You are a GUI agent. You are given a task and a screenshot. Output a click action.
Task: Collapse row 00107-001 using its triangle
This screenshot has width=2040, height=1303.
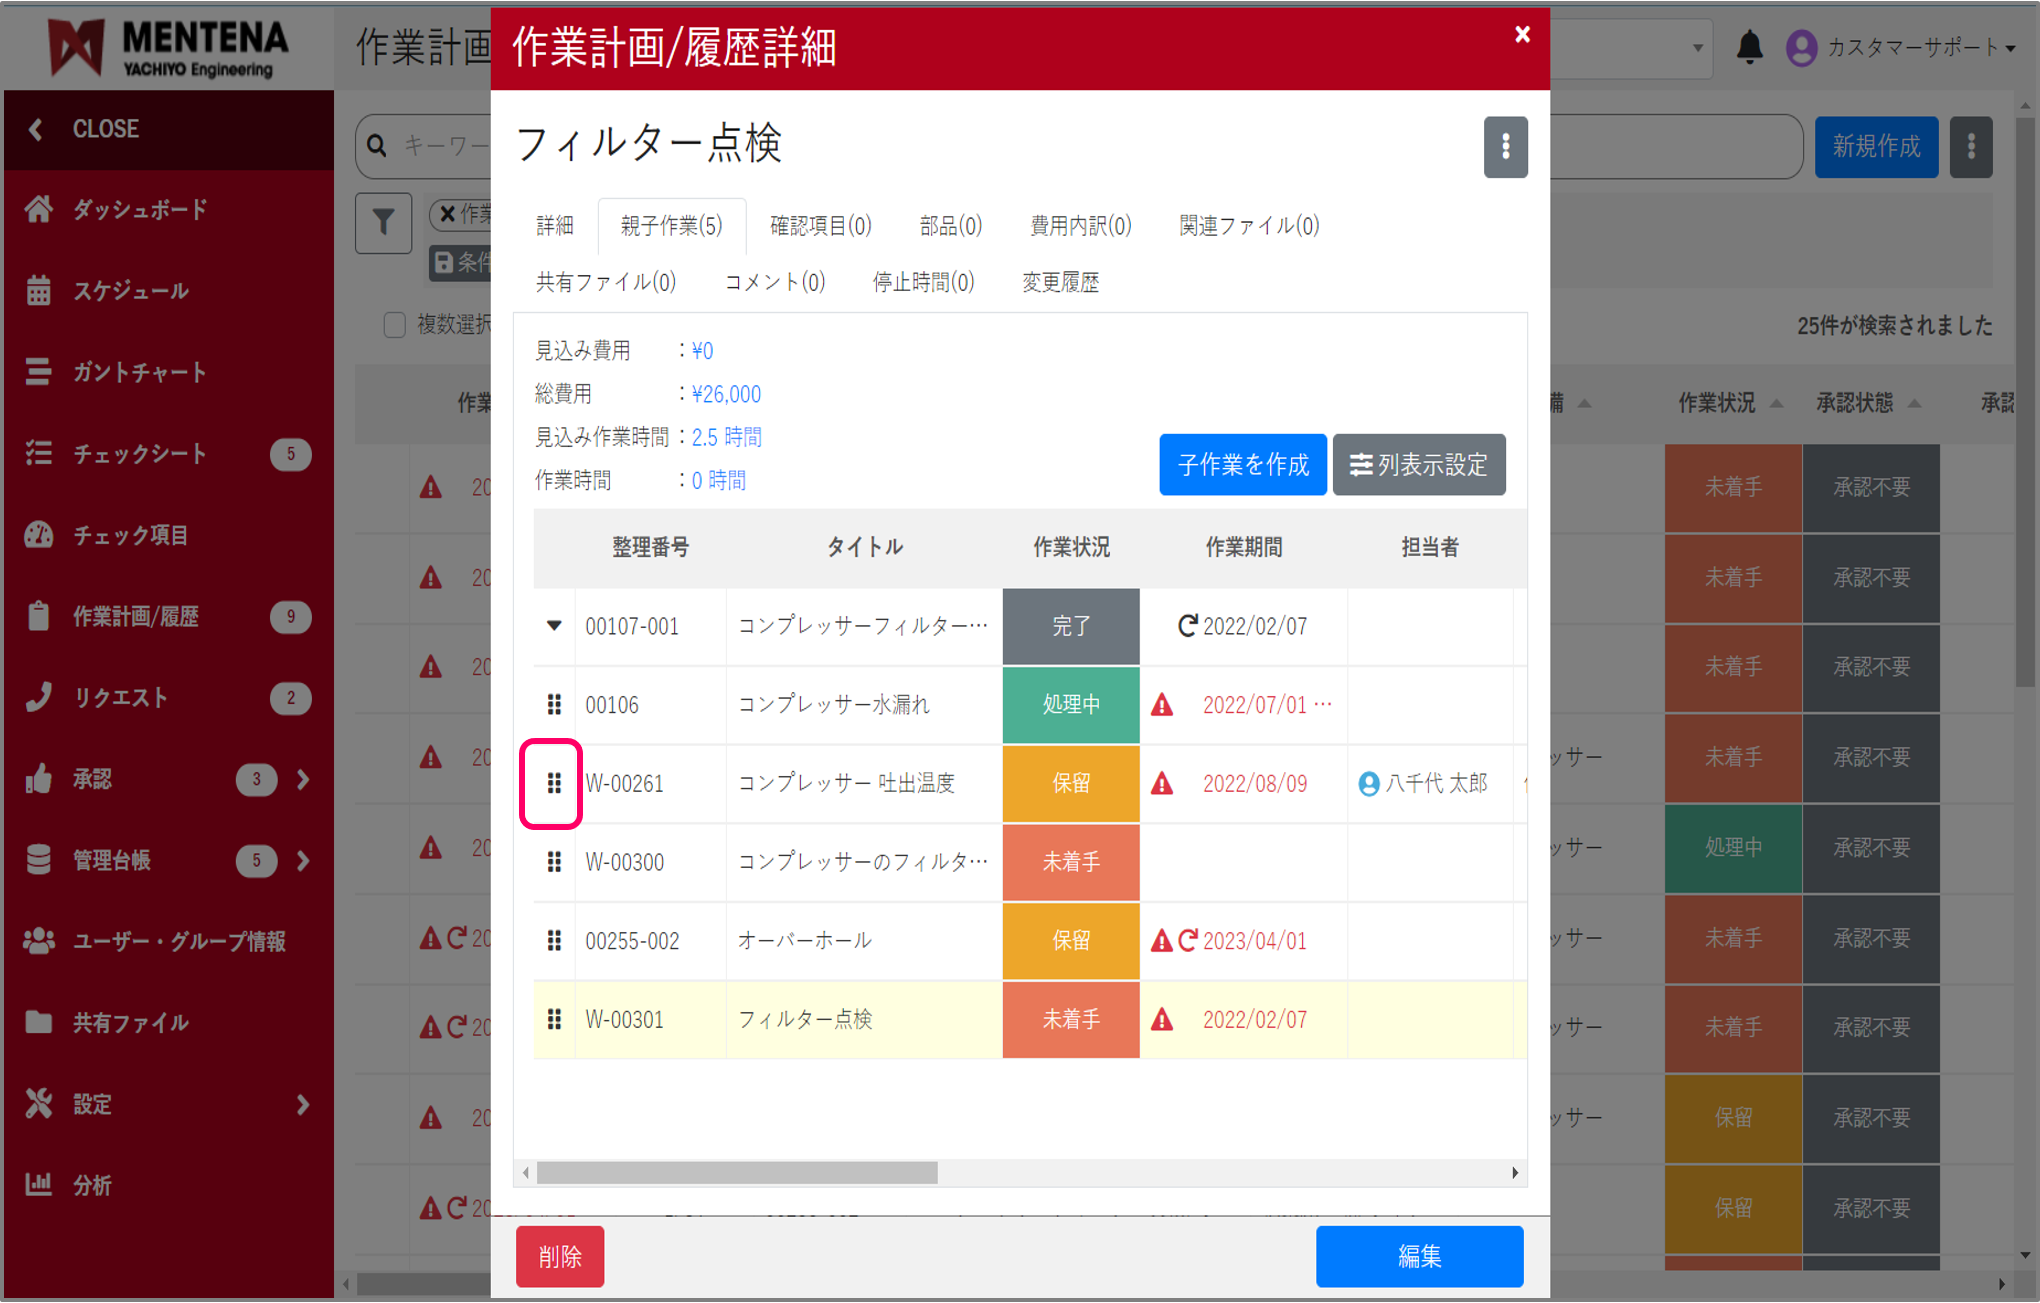553,625
